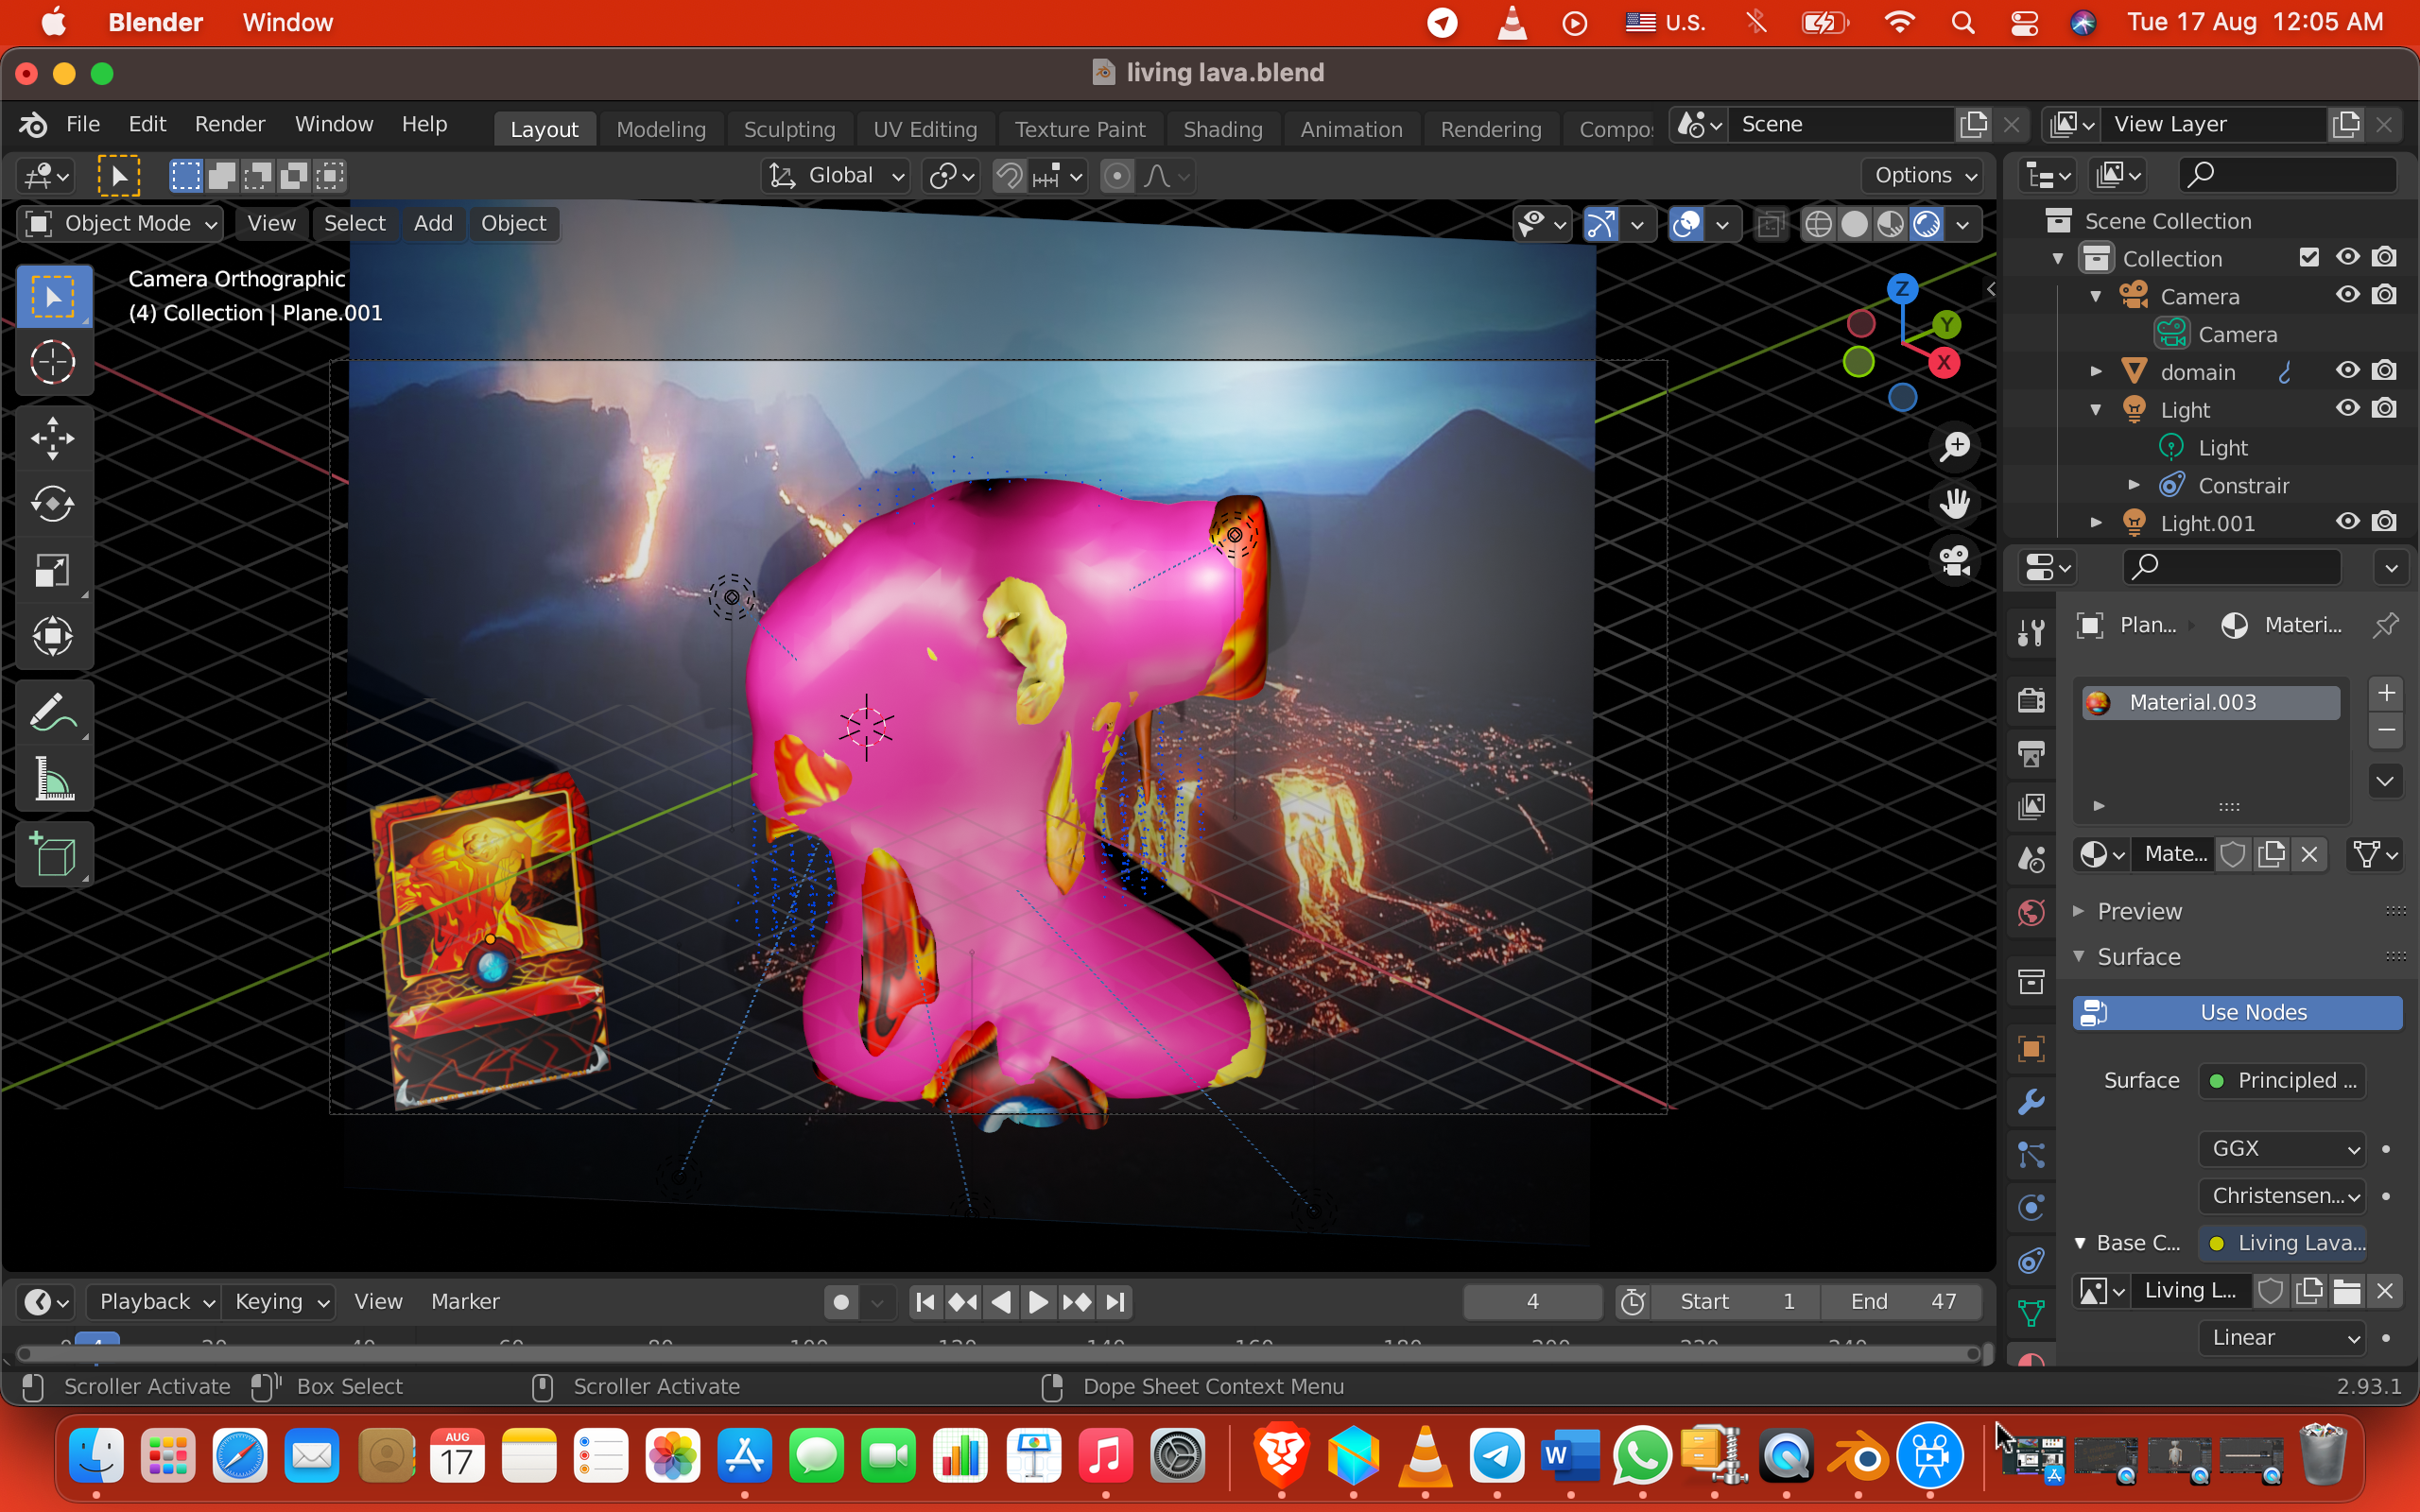2420x1512 pixels.
Task: Switch to the Shading workspace tab
Action: 1222,129
